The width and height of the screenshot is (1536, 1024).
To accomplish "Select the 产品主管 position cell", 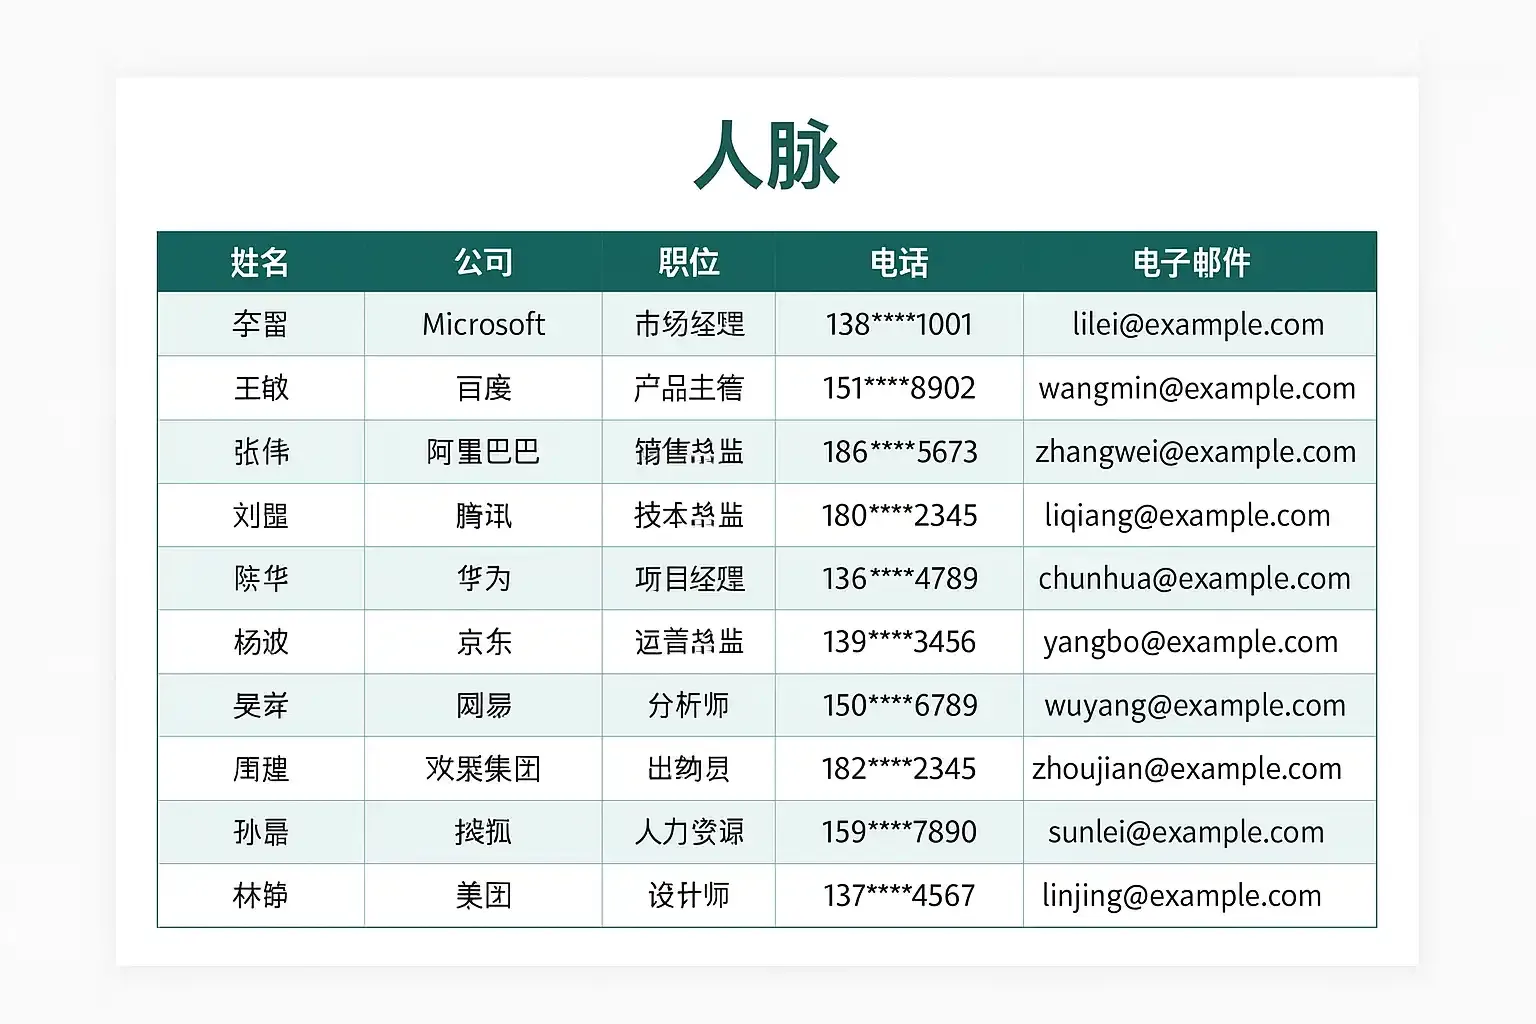I will click(x=688, y=388).
